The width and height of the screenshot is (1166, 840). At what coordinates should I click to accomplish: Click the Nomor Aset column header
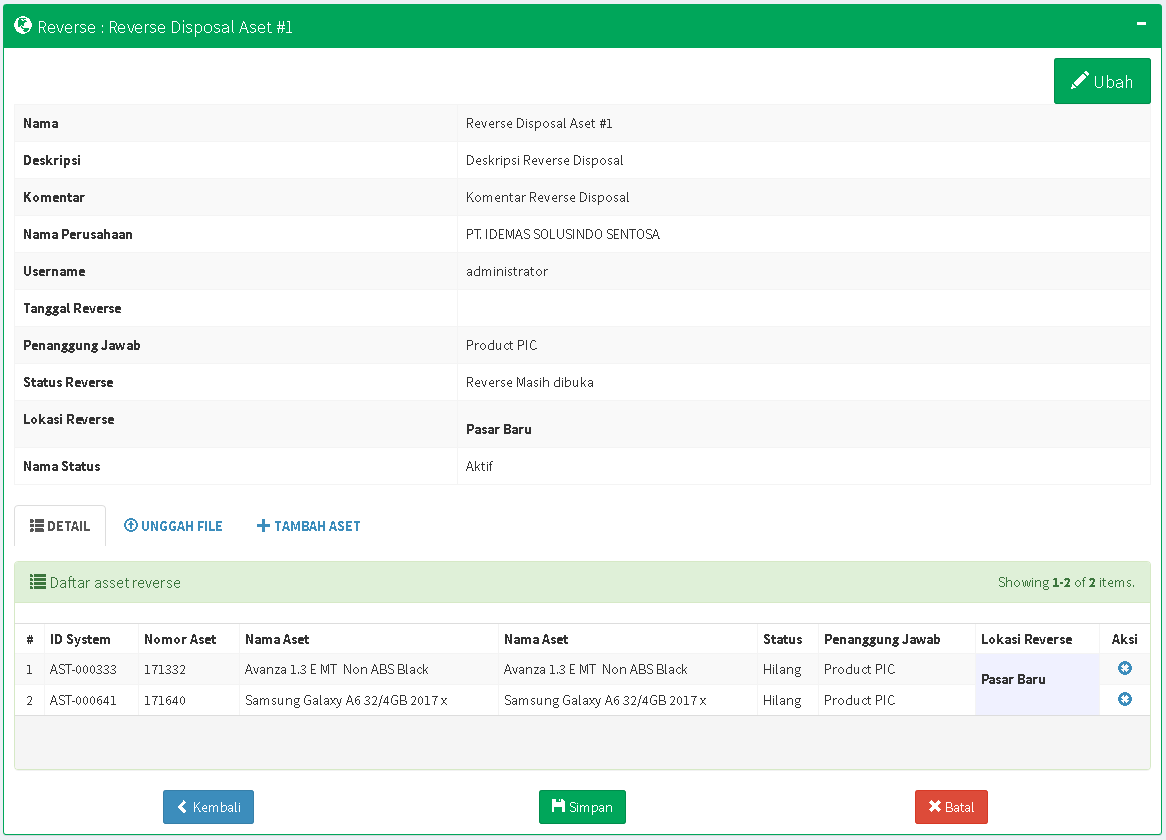tap(180, 639)
